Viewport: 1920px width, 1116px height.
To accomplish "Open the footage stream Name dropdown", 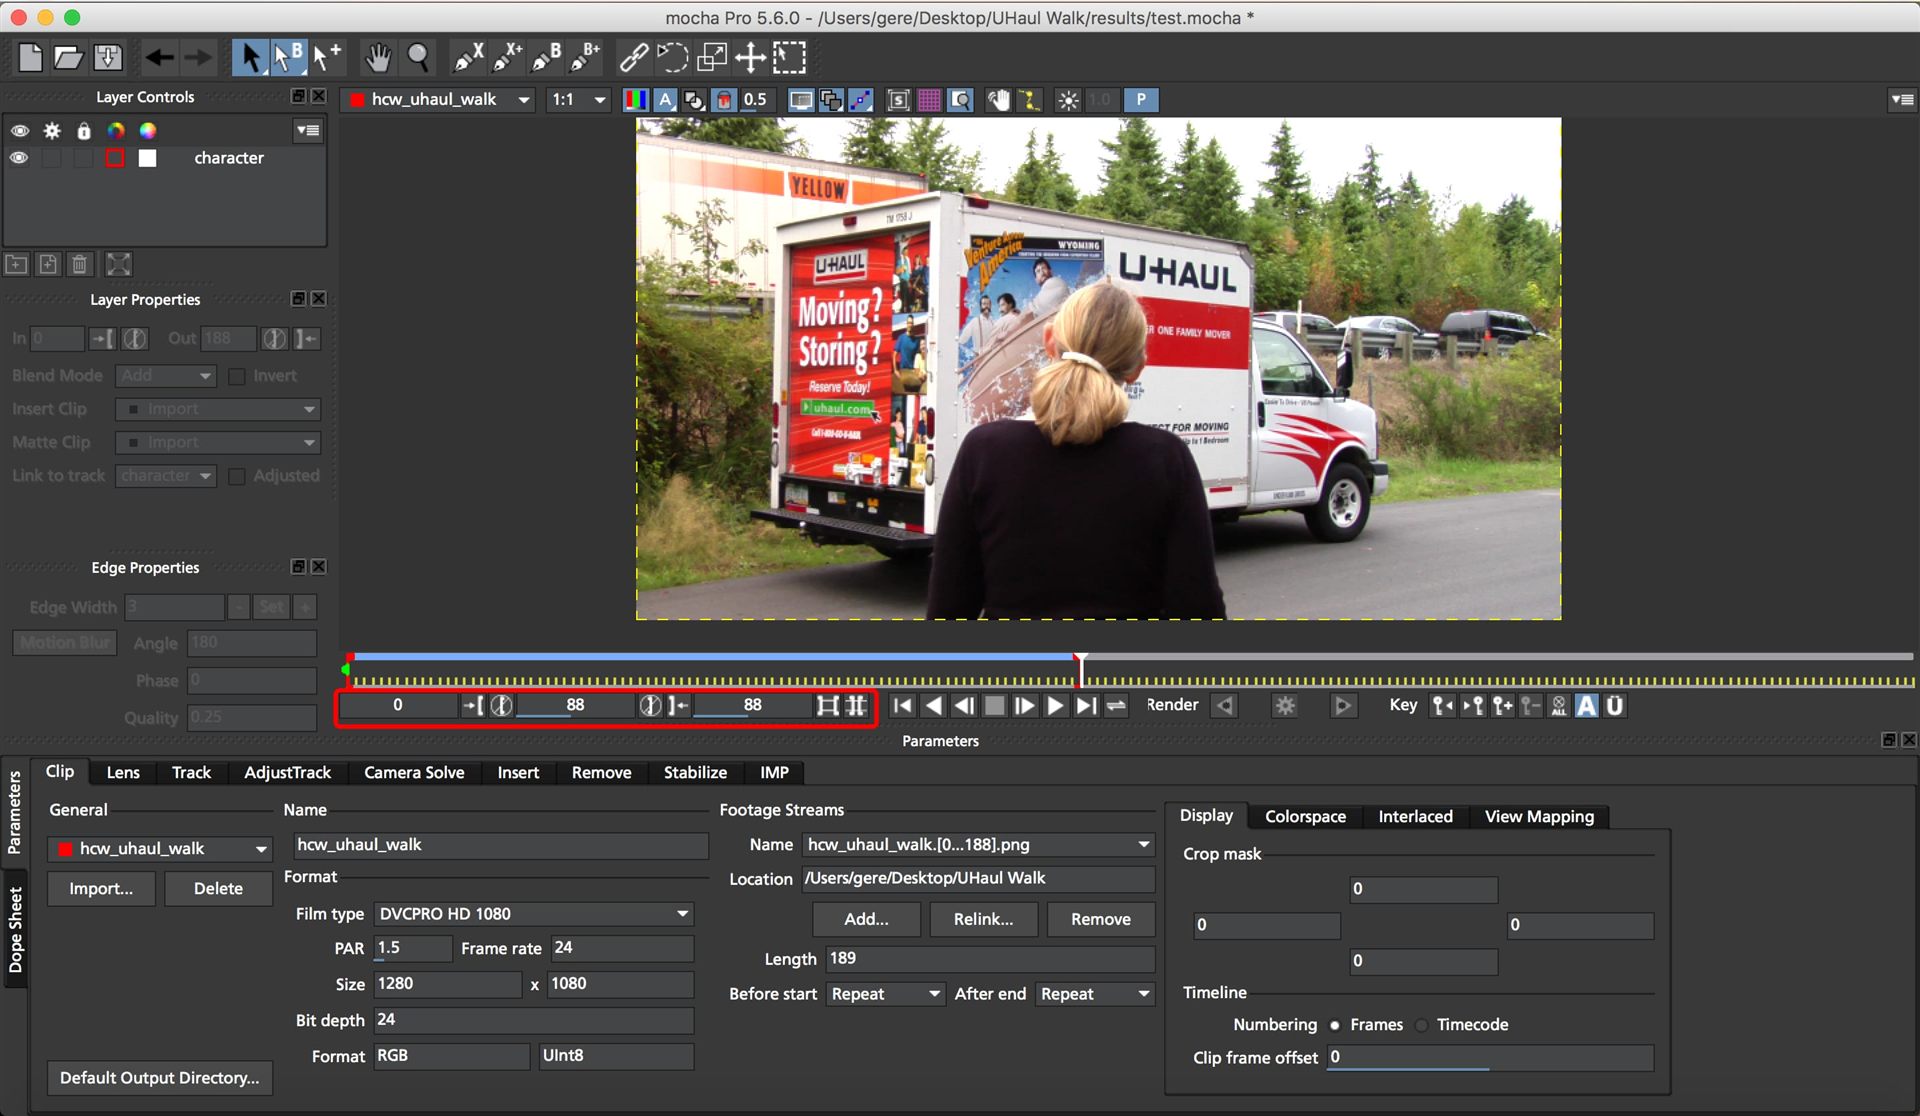I will 978,845.
